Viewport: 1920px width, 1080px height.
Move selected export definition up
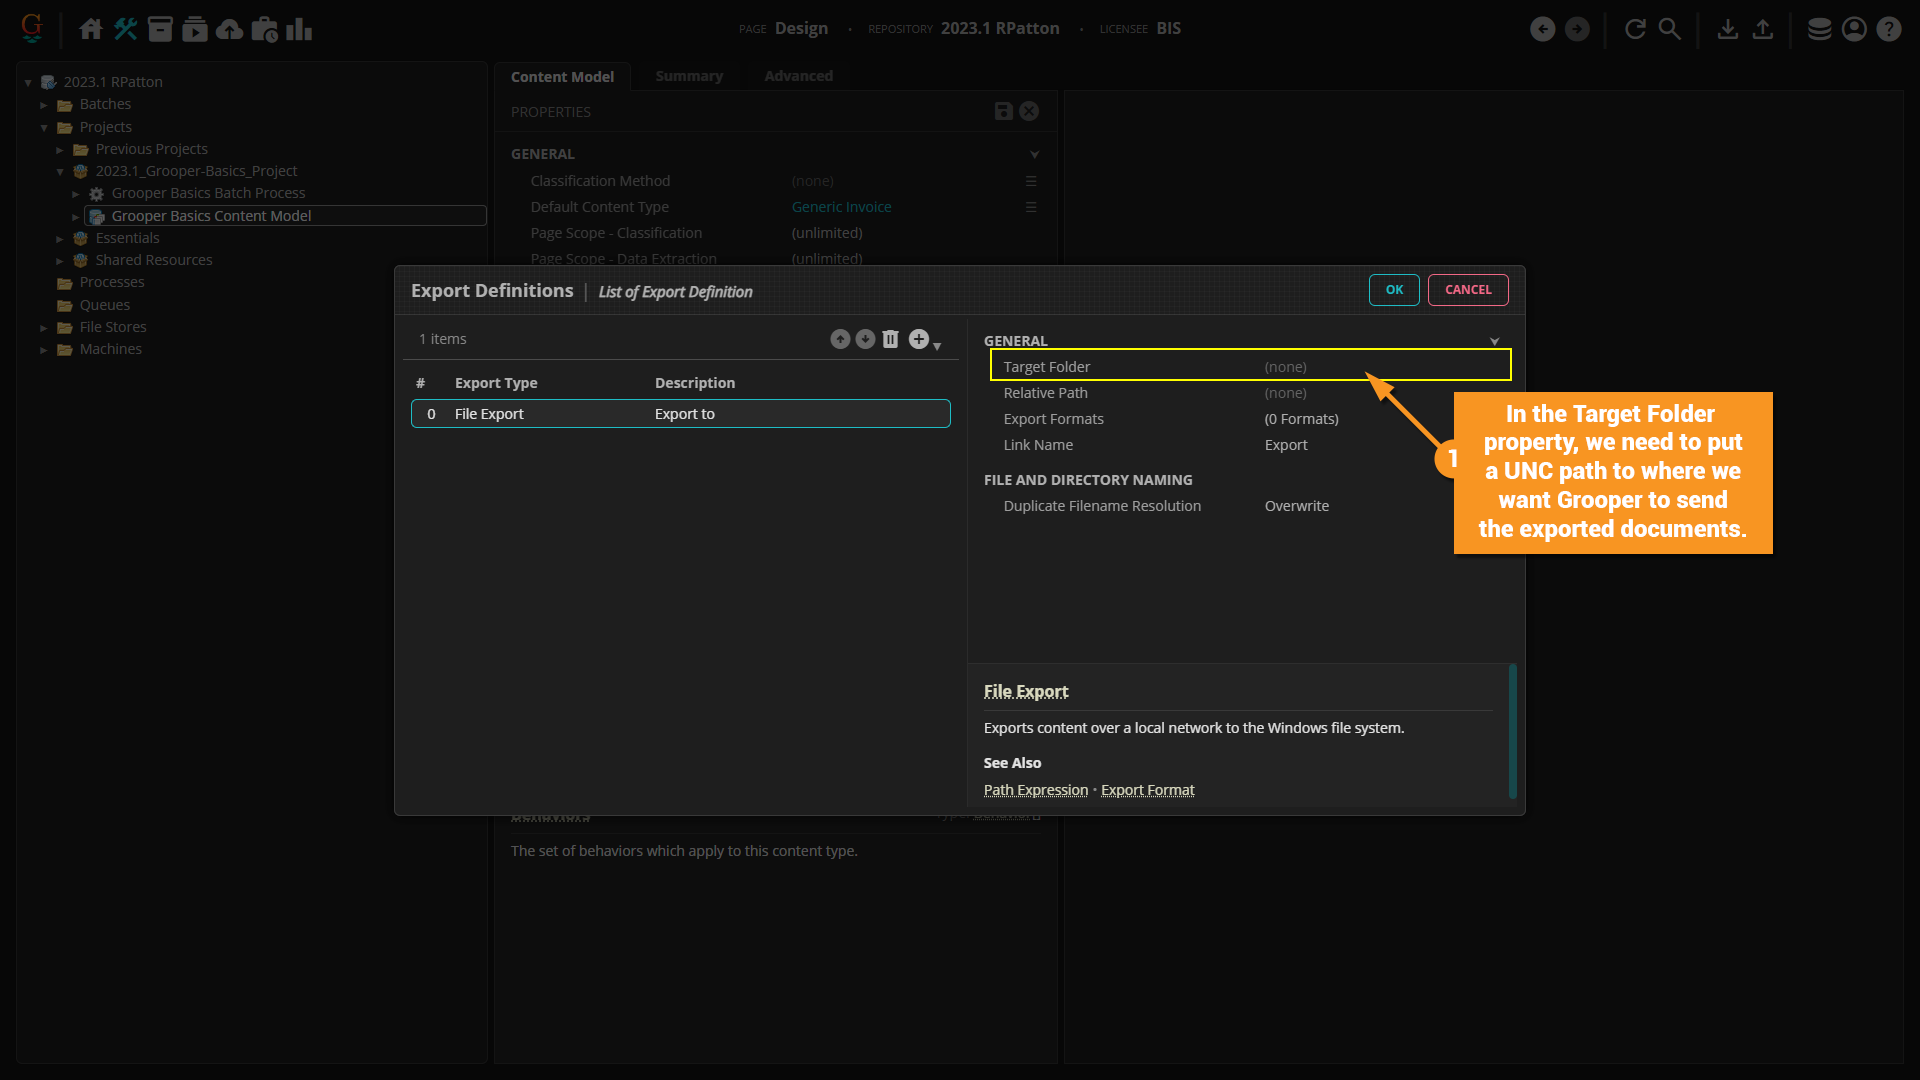point(840,340)
